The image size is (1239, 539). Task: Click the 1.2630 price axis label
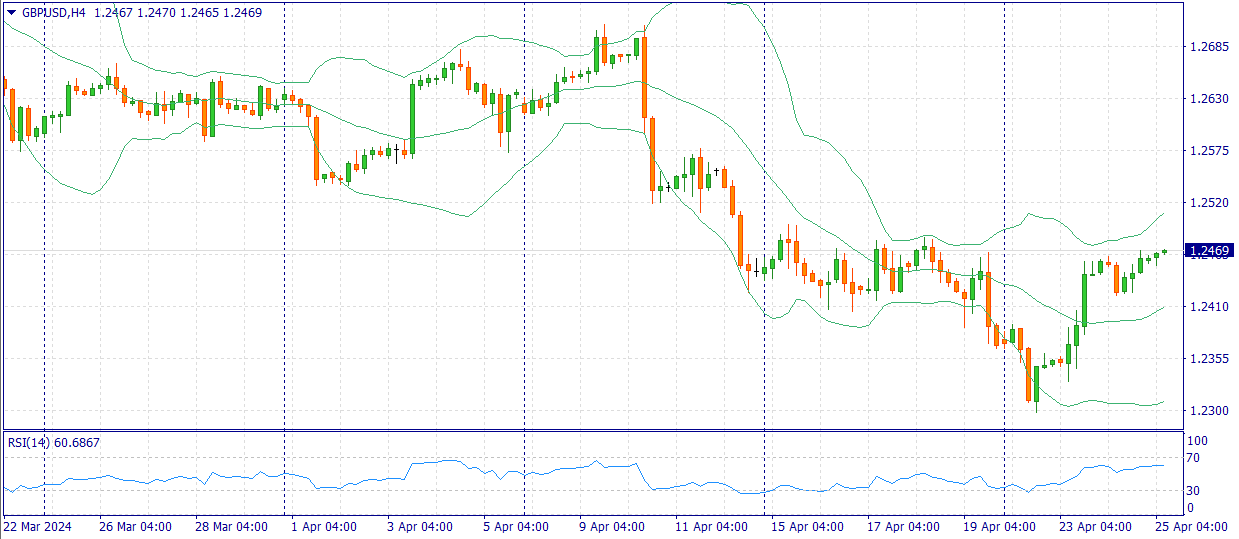(1208, 99)
